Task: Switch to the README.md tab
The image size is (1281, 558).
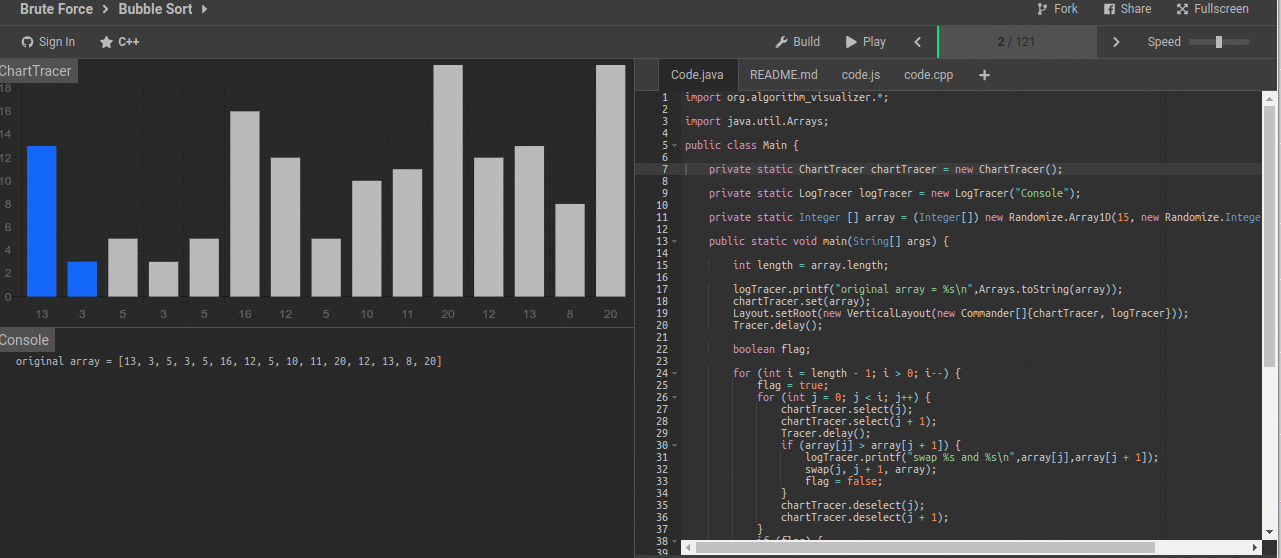Action: coord(783,75)
